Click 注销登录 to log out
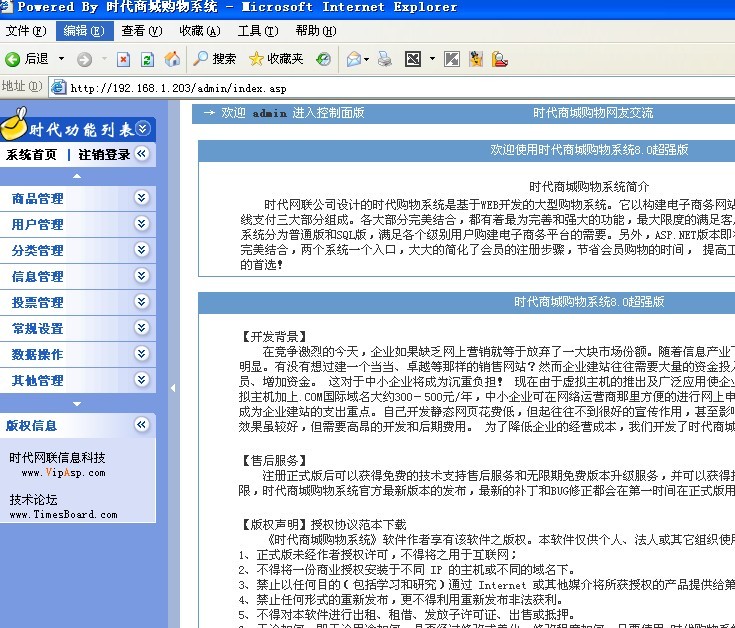The image size is (735, 628). point(104,155)
